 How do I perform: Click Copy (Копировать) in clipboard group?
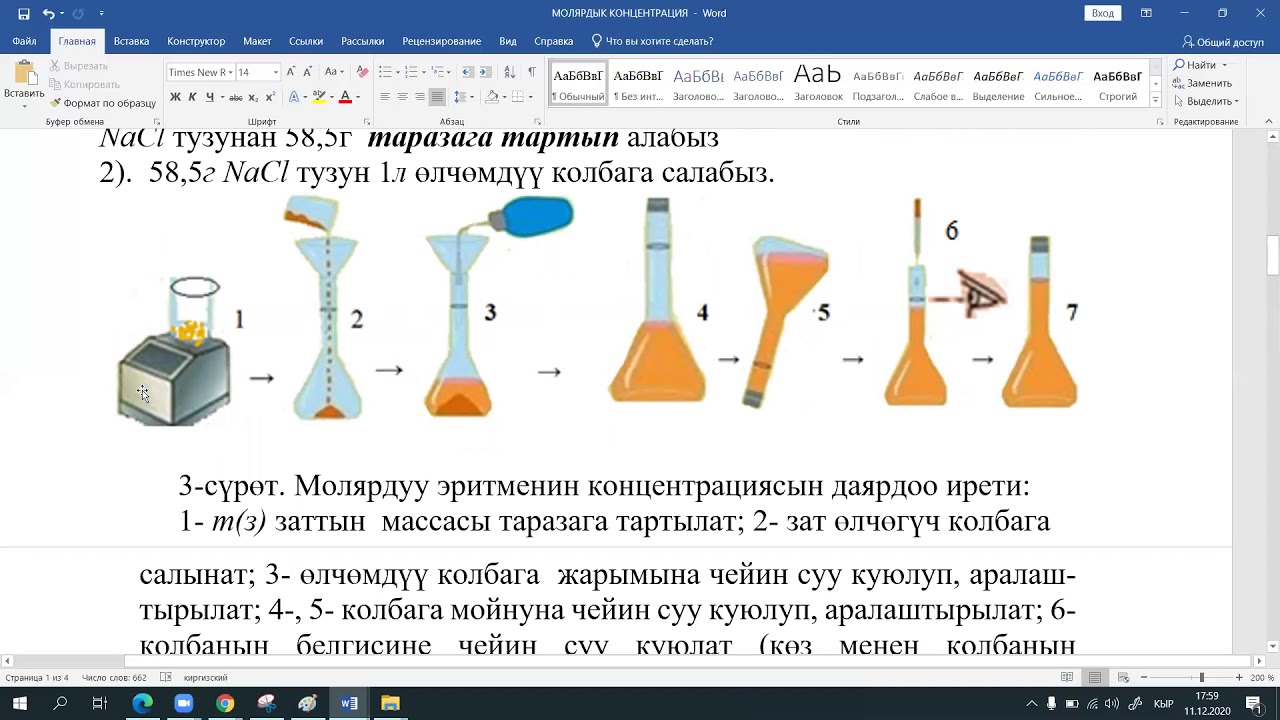tap(84, 84)
